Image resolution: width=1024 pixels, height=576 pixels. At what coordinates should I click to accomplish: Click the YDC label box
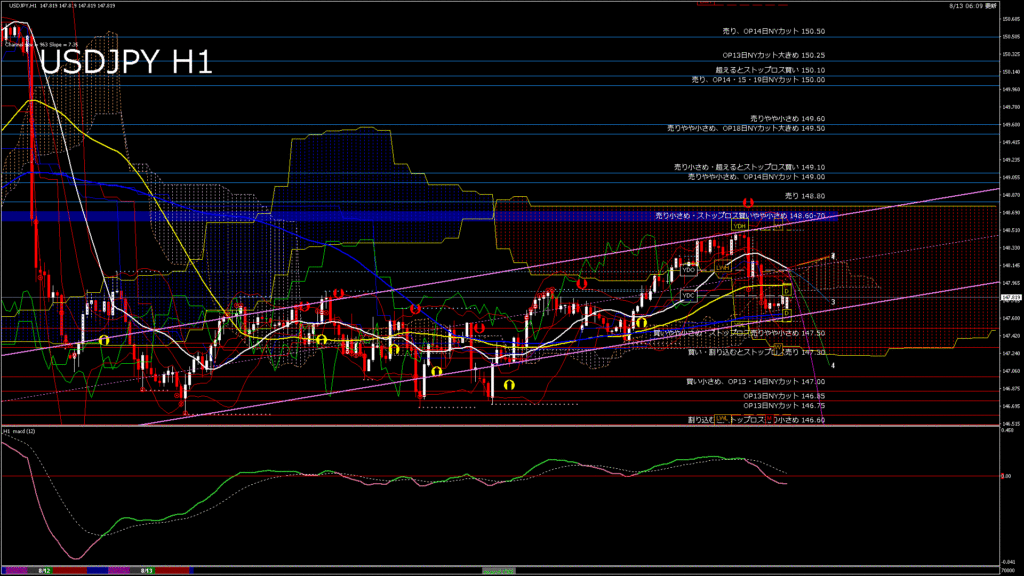pyautogui.click(x=688, y=296)
